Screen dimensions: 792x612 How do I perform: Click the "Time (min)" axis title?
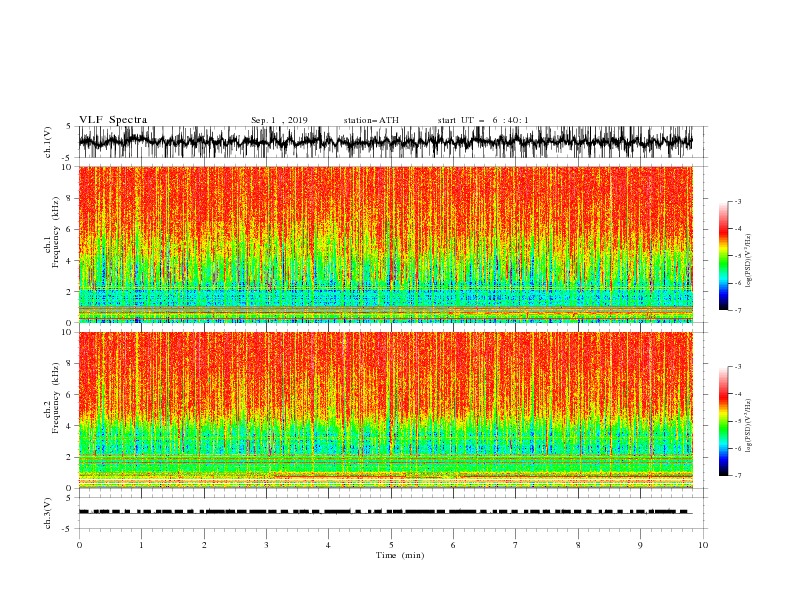pos(400,555)
